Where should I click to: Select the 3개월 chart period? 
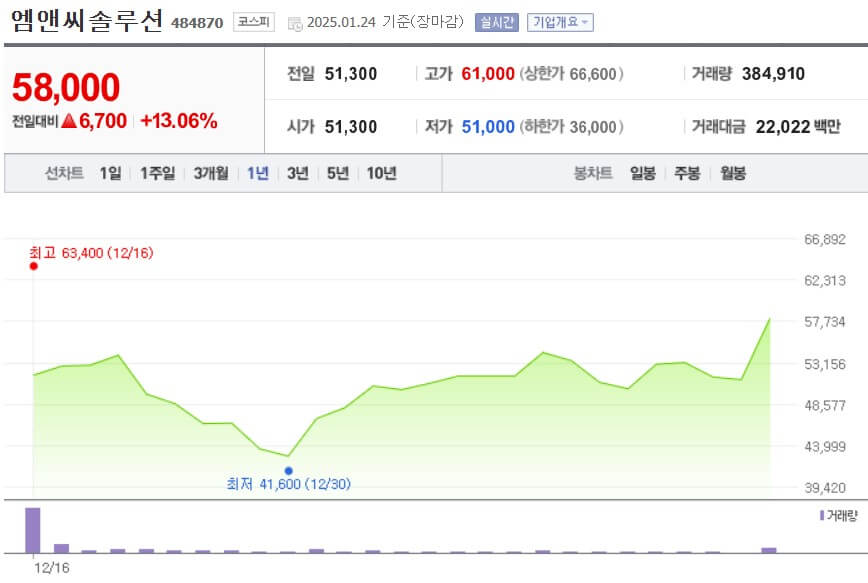pos(208,172)
